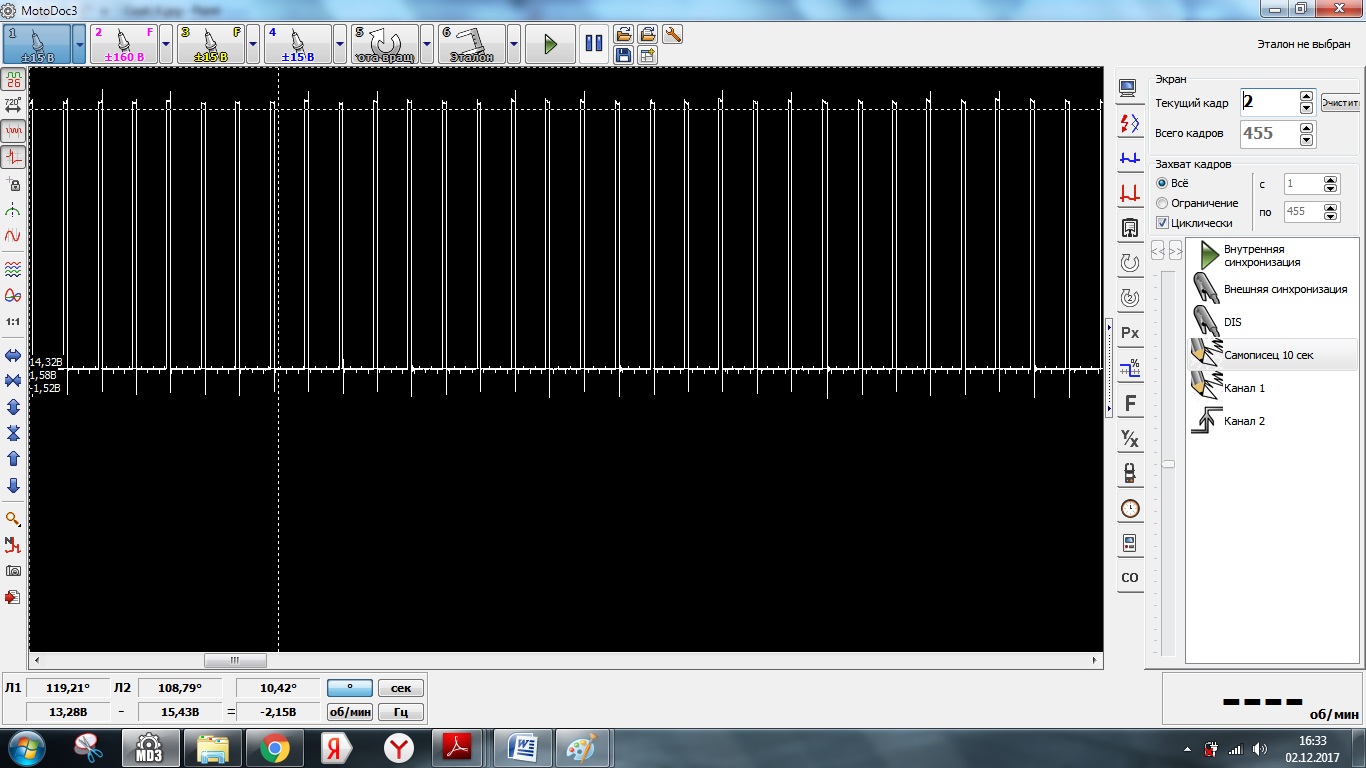The width and height of the screenshot is (1366, 768).
Task: Click the Y/x icon in right toolbar
Action: 1130,438
